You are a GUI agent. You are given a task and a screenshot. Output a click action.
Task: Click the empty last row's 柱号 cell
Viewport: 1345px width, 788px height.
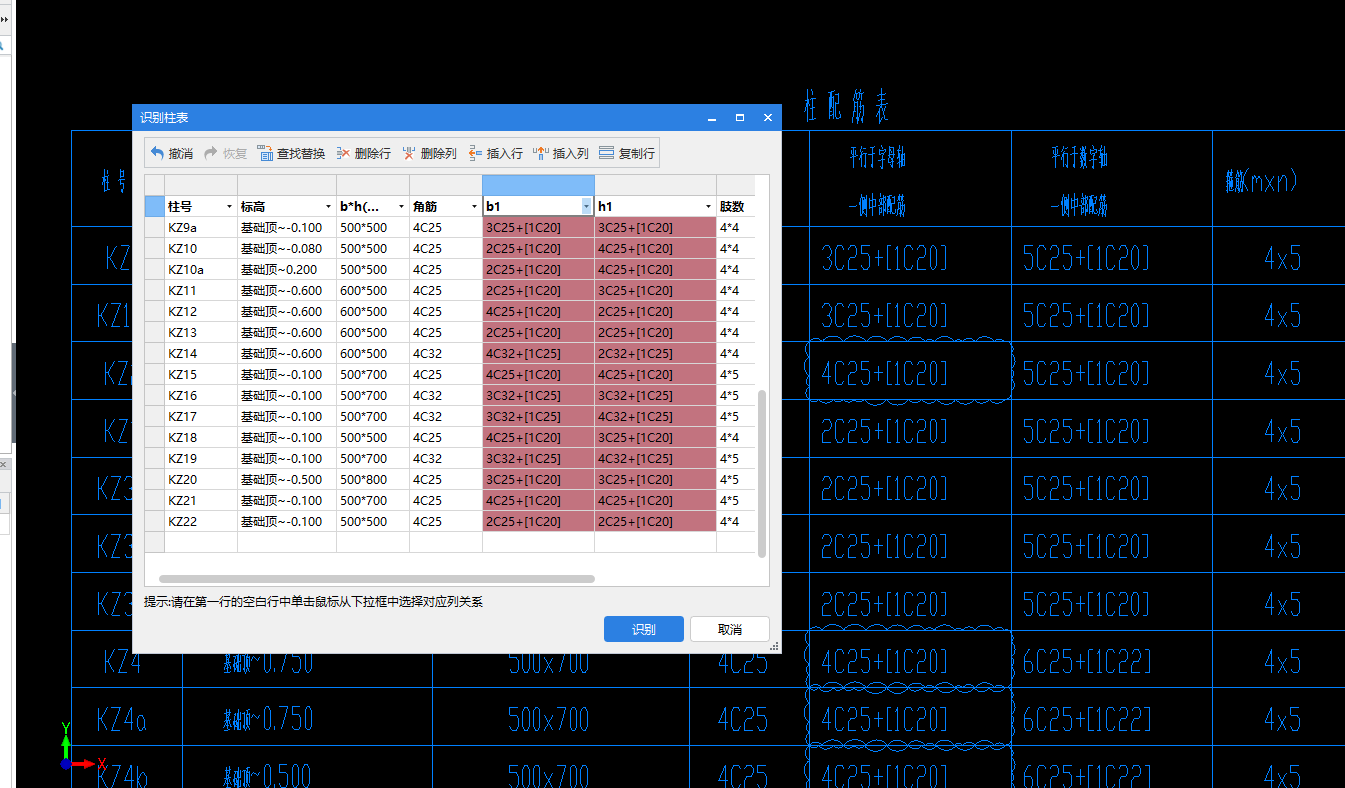click(x=201, y=542)
